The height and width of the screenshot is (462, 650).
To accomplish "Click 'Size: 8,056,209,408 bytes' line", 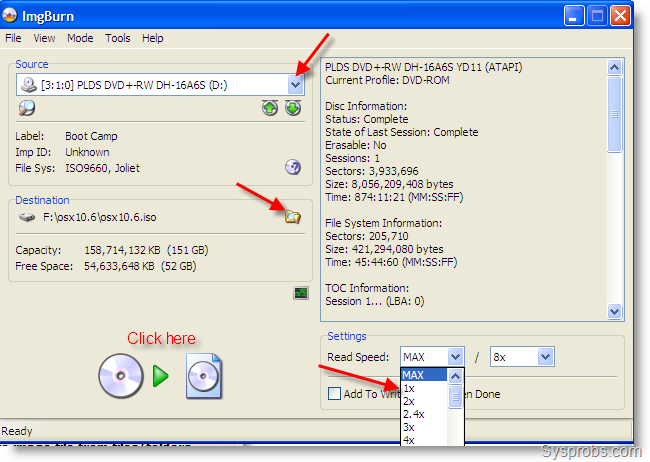I will click(389, 184).
